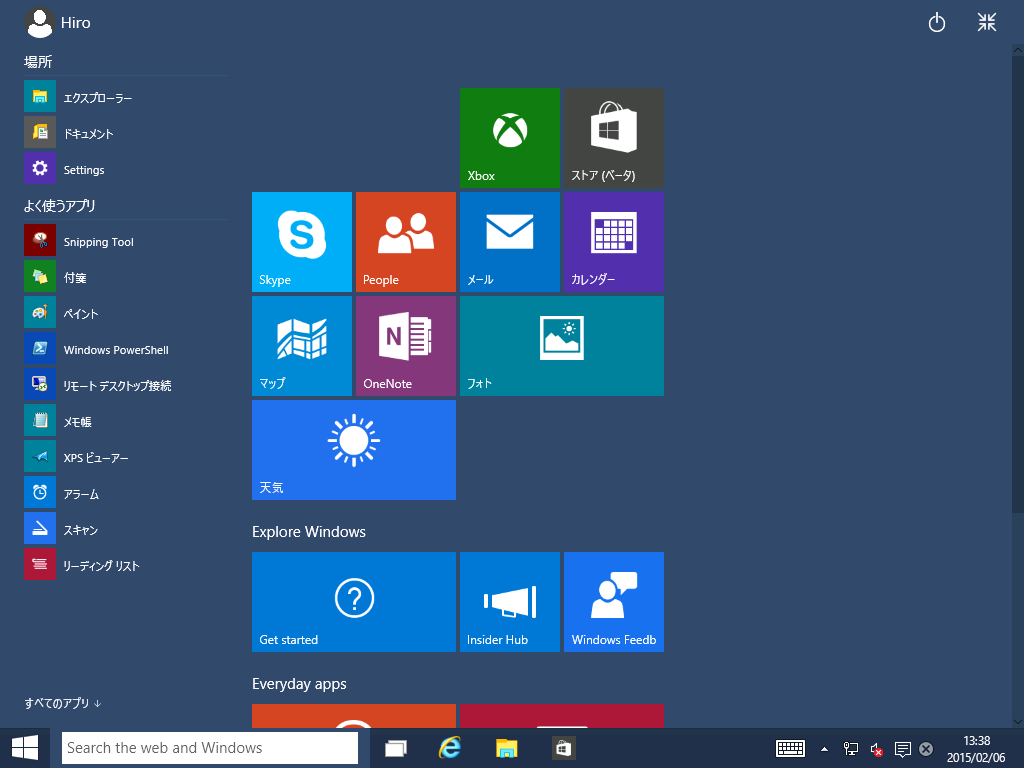Click the Start menu vertical scrollbar thumb
Image resolution: width=1024 pixels, height=768 pixels.
(1017, 284)
